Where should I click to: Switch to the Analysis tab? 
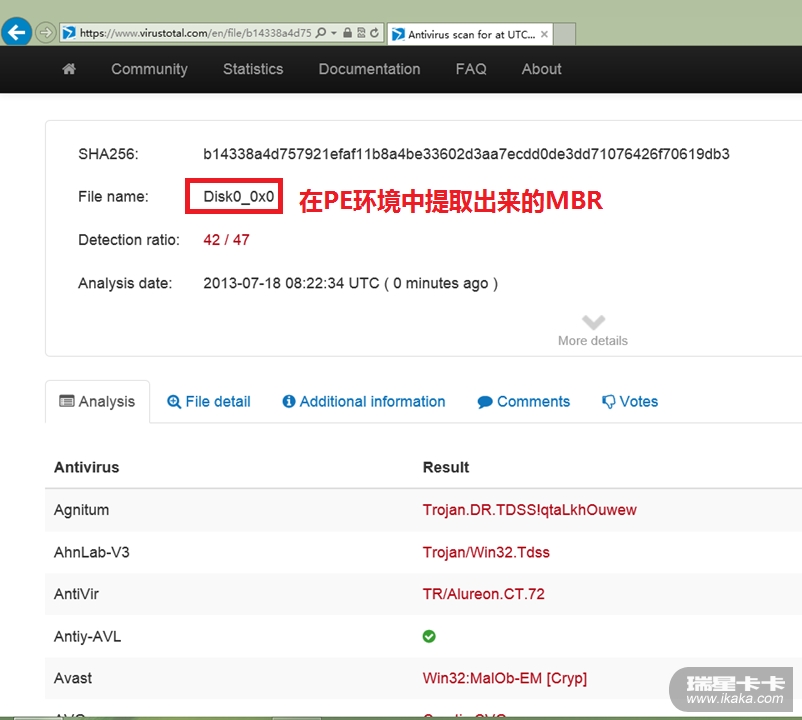pyautogui.click(x=98, y=401)
